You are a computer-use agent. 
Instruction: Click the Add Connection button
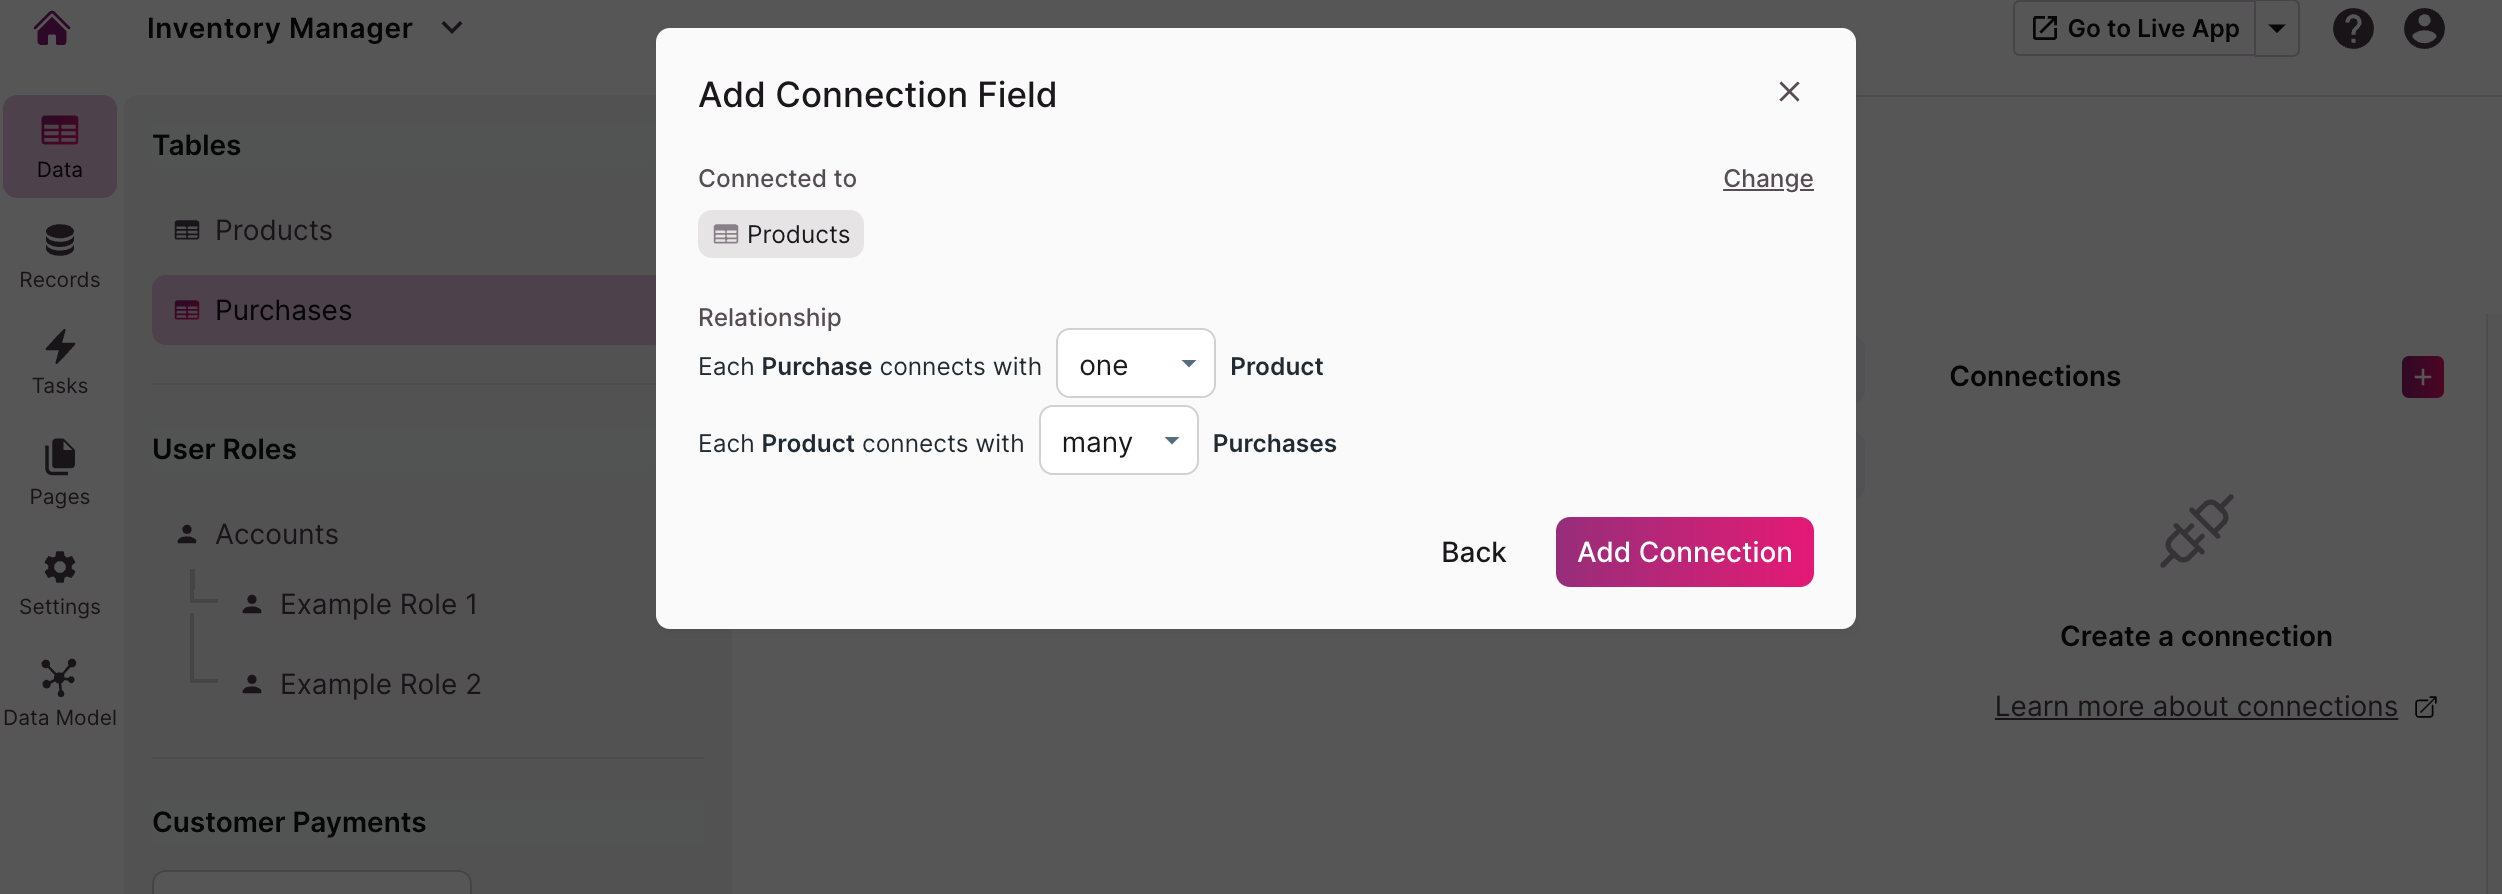[x=1684, y=552]
